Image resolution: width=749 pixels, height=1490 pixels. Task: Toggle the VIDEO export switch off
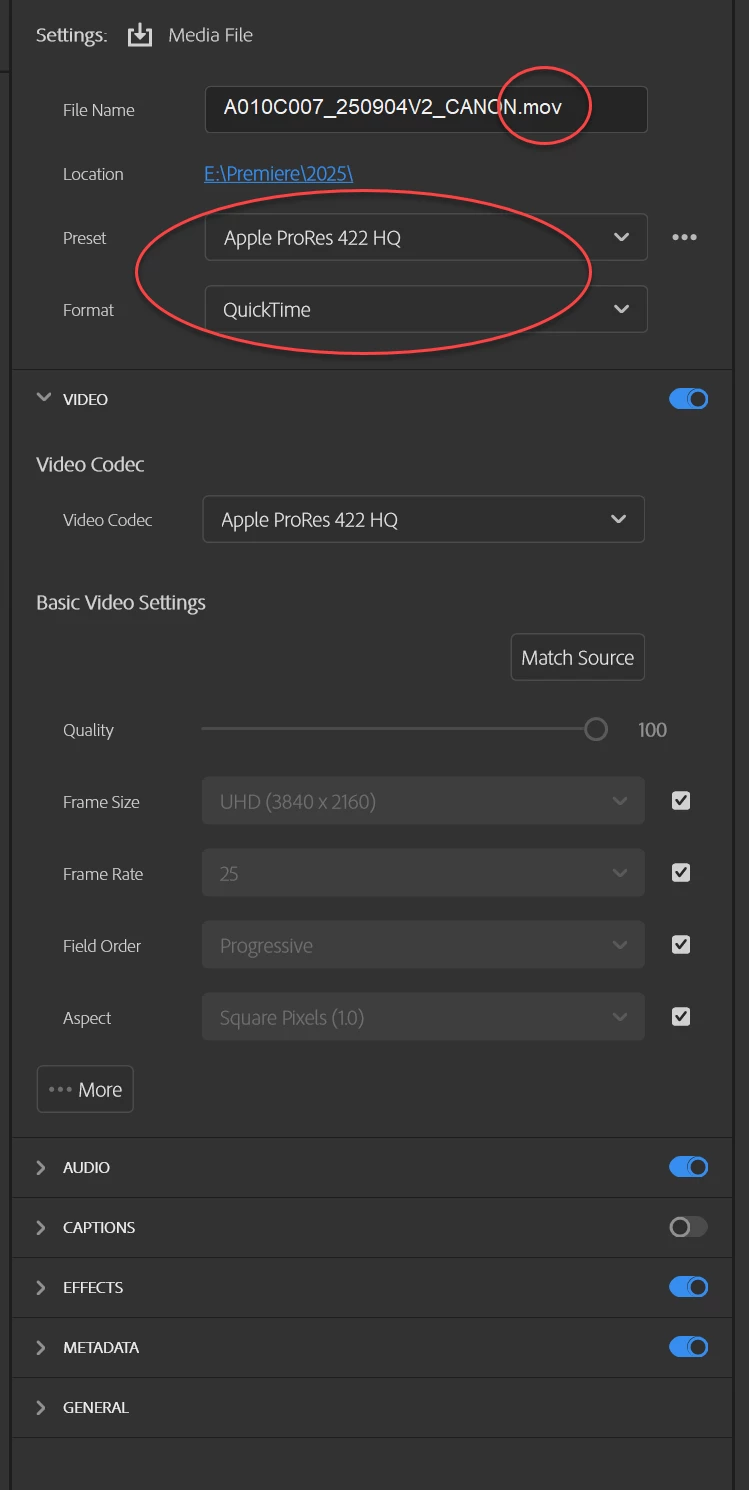(x=688, y=399)
